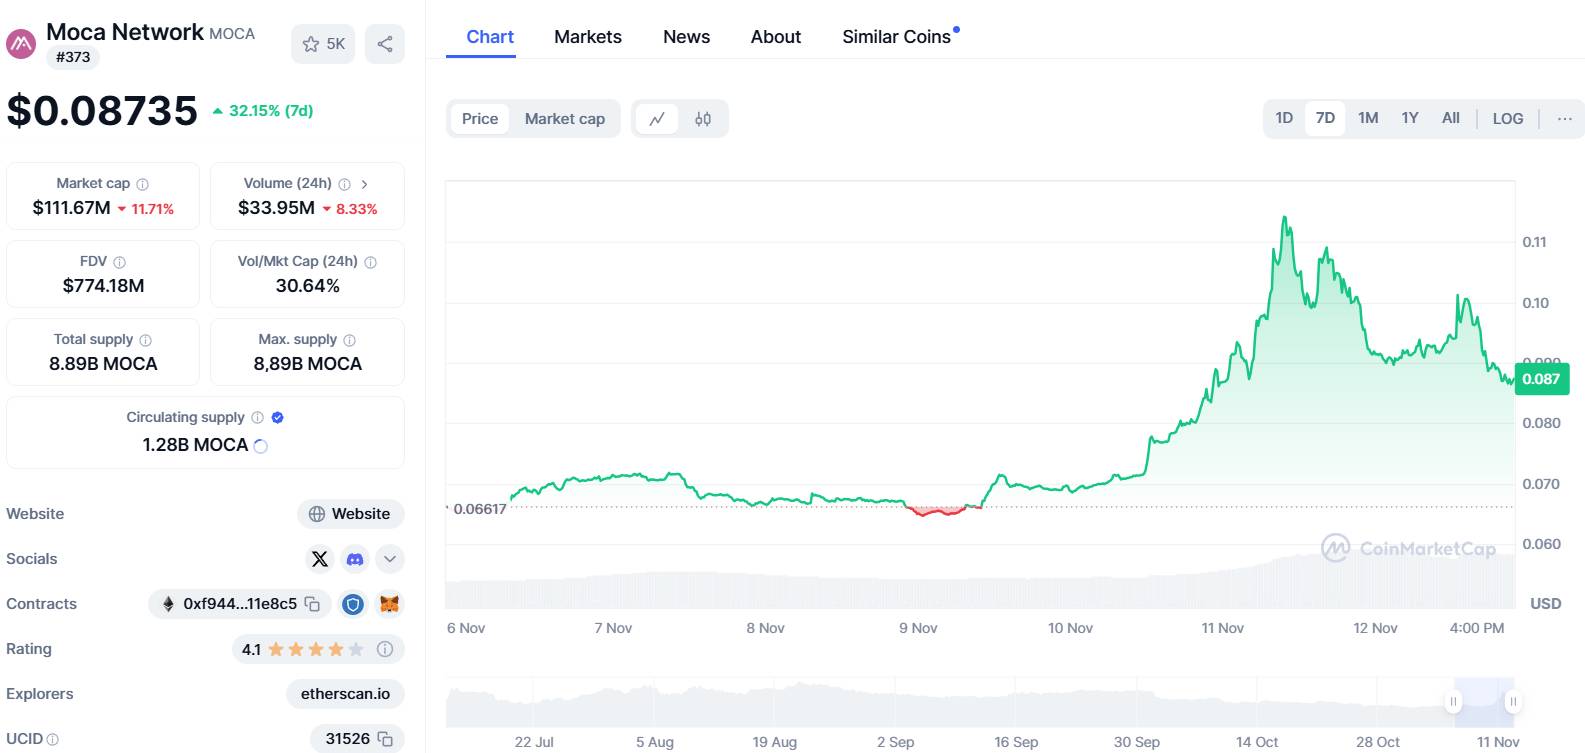Switch to the About tab
The width and height of the screenshot is (1585, 753).
(x=776, y=37)
